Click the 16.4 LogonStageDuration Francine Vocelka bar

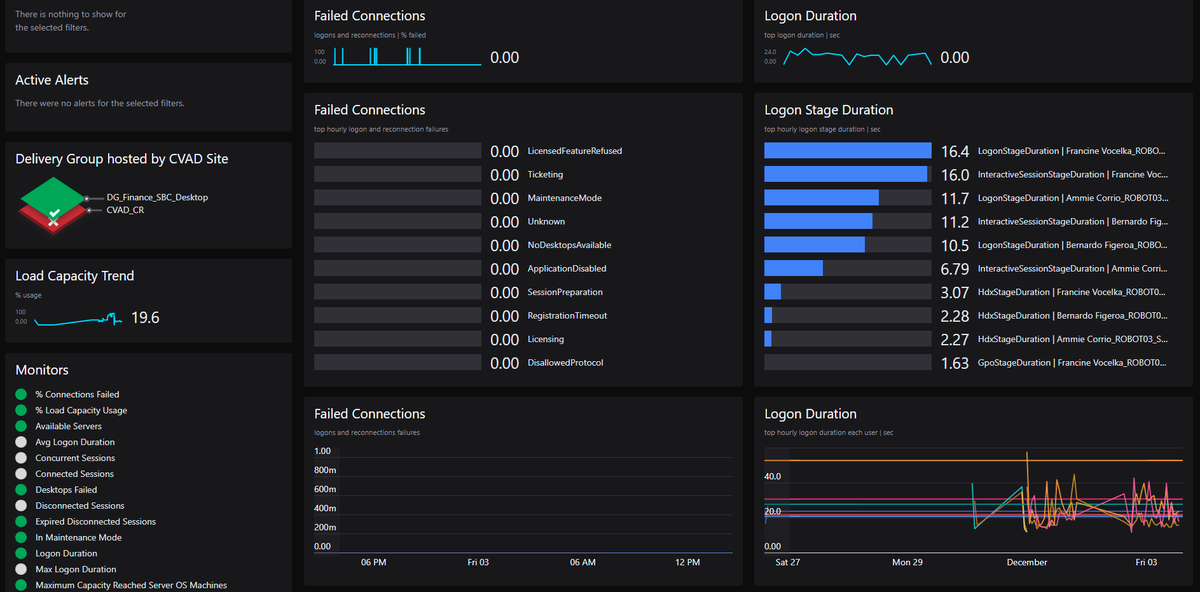coord(848,151)
